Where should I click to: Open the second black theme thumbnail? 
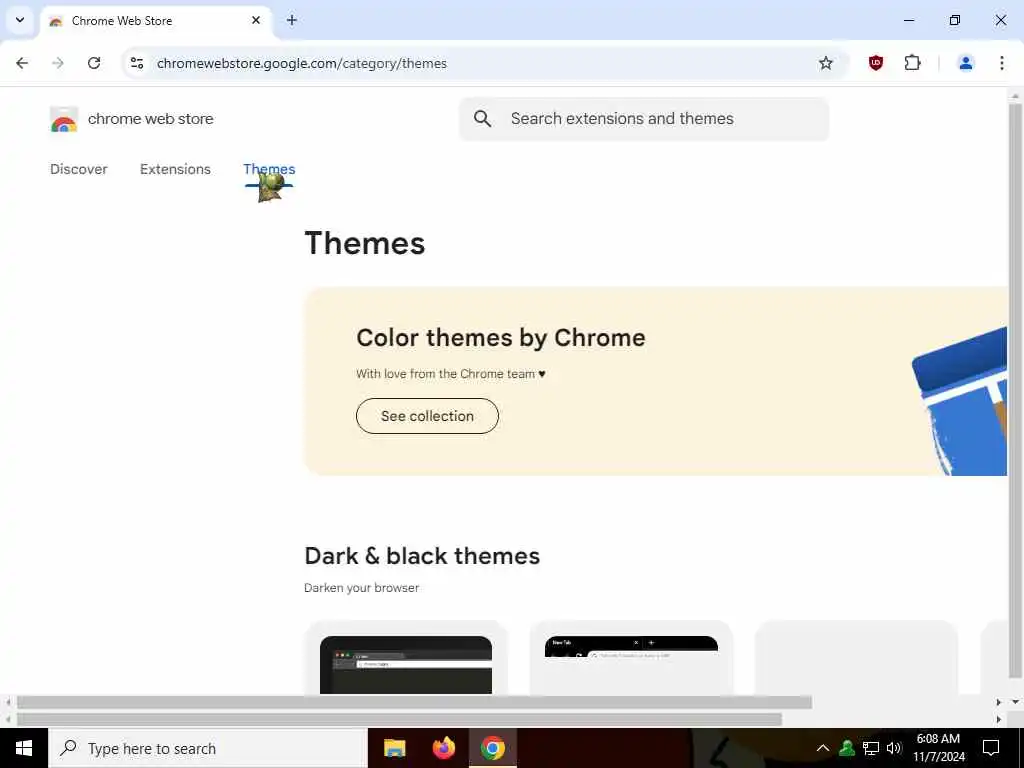(631, 646)
